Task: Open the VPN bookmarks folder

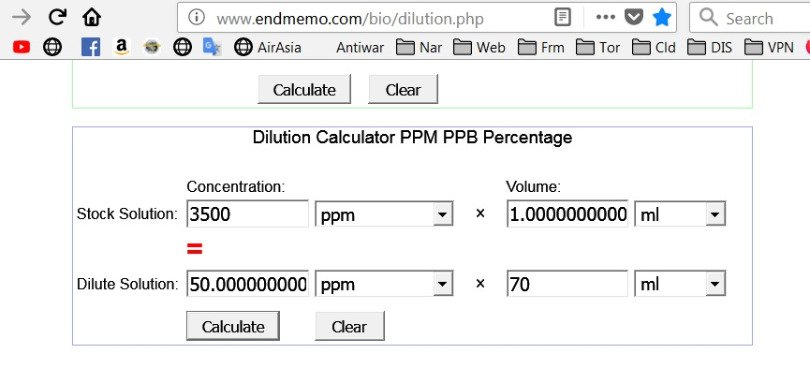Action: pyautogui.click(x=769, y=48)
